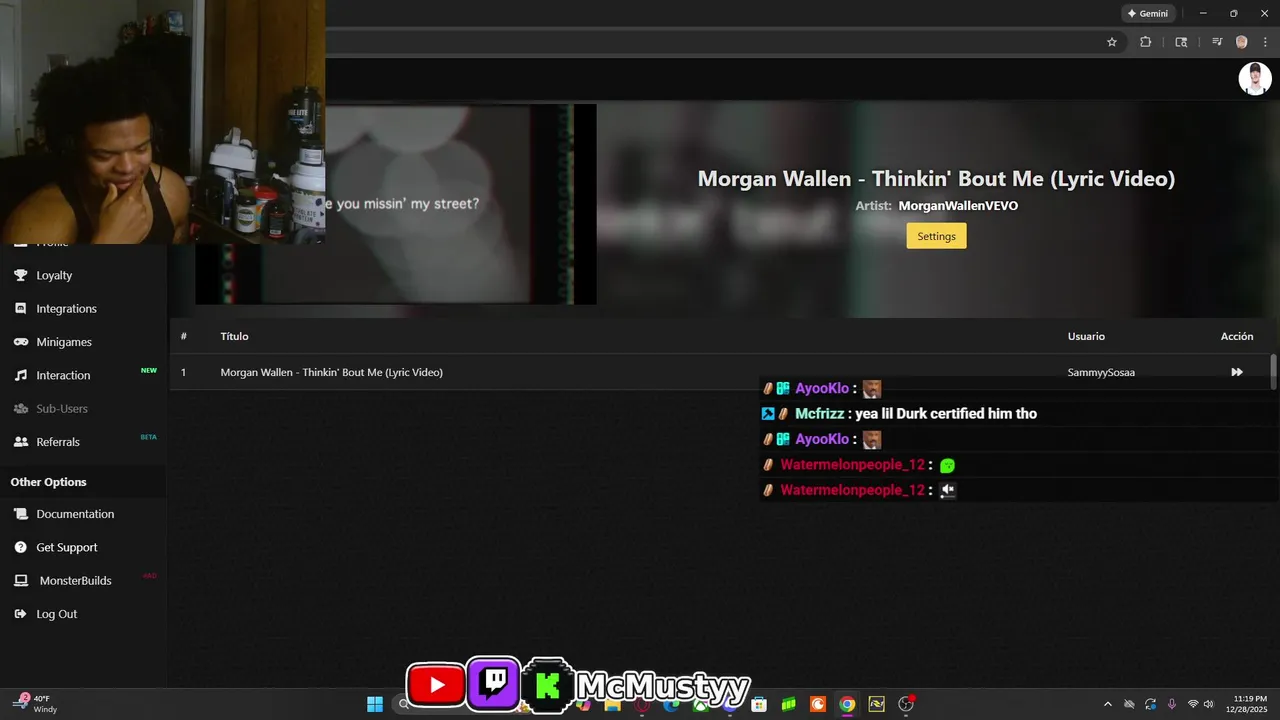The width and height of the screenshot is (1280, 720).
Task: Click the Título column header
Action: pyautogui.click(x=234, y=336)
